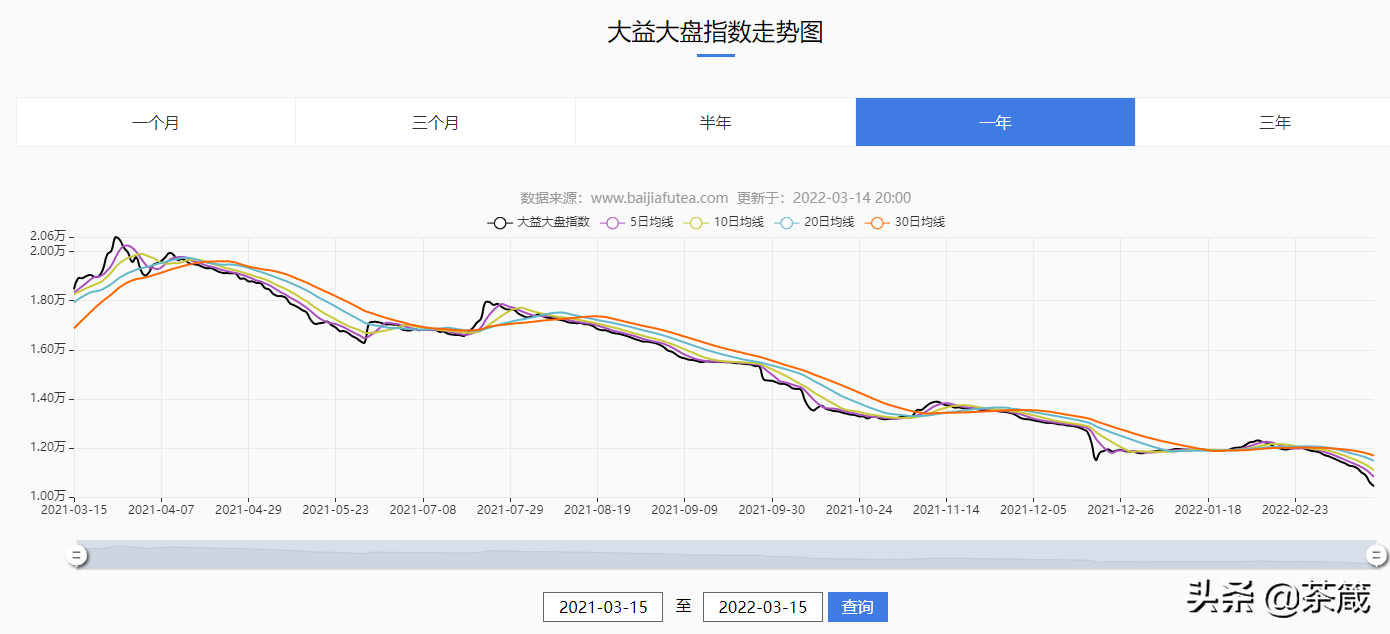Viewport: 1390px width, 634px height.
Task: Click the x-axis label 2021-04-29
Action: tap(248, 509)
